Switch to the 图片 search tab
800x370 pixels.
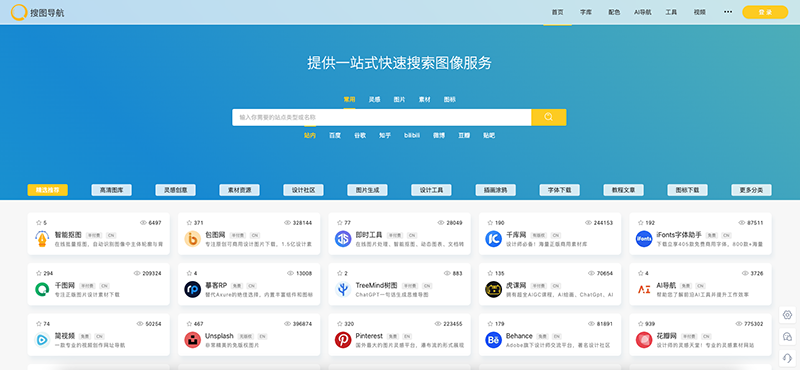(x=399, y=100)
